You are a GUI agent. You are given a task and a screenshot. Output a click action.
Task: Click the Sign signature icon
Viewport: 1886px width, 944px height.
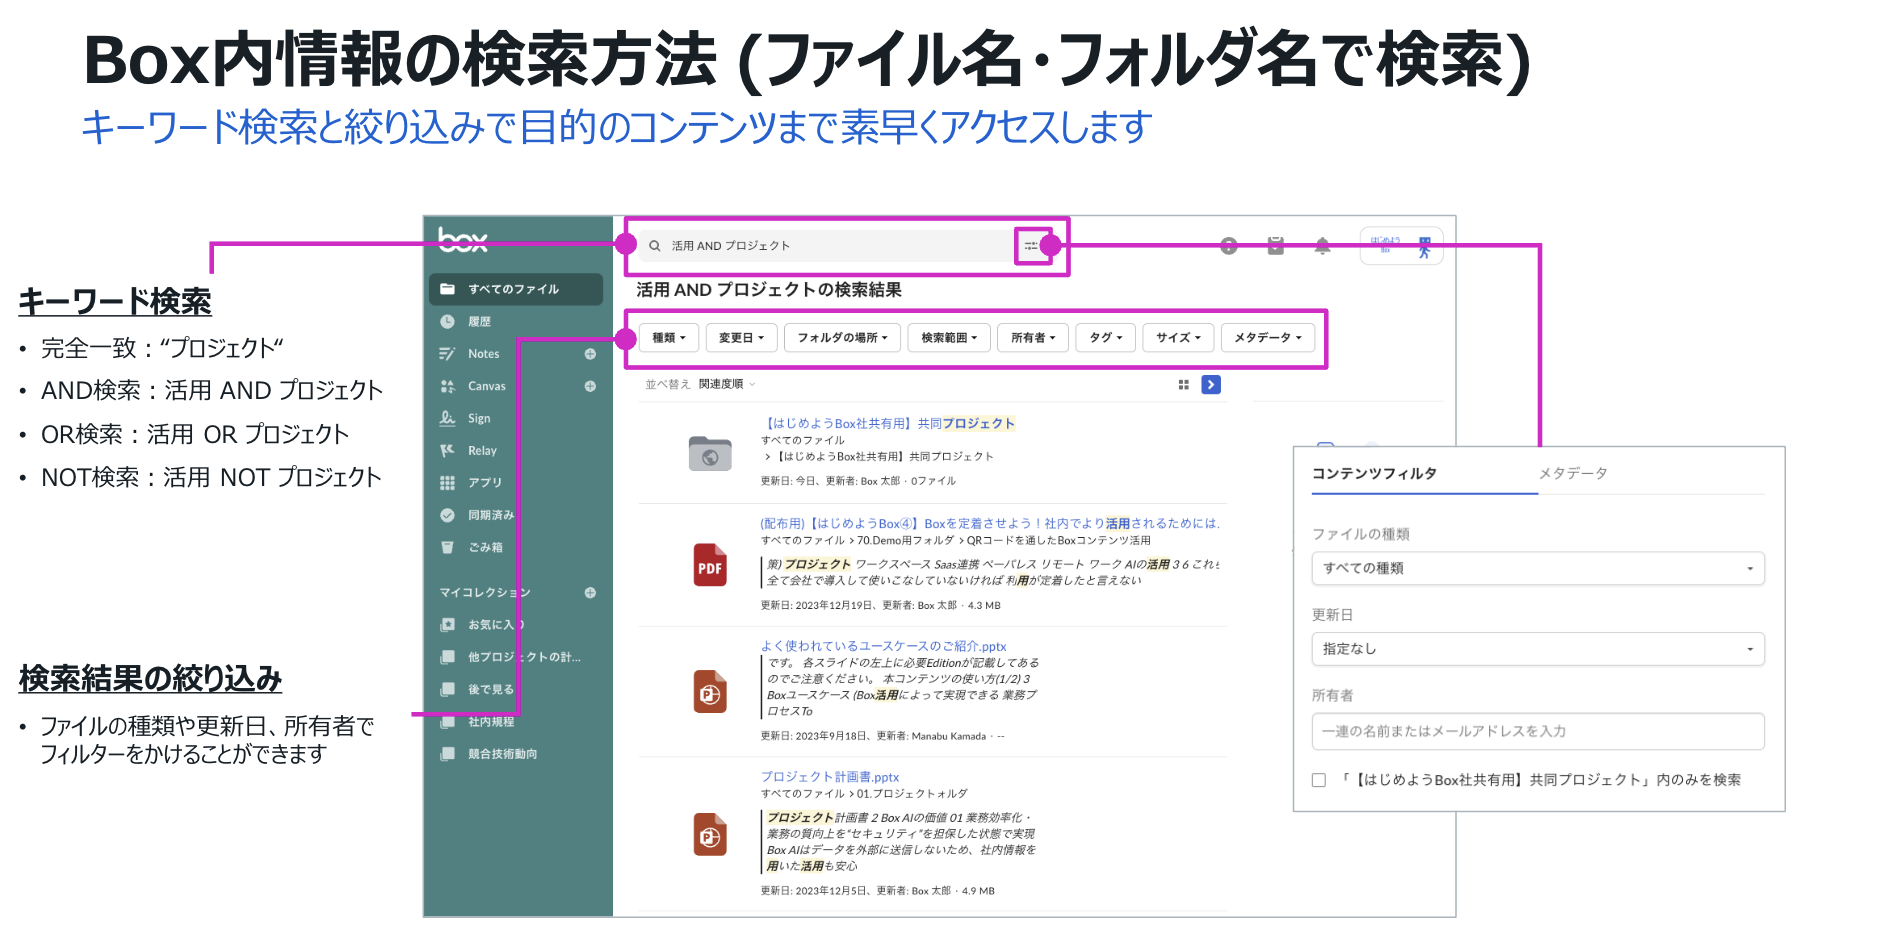(x=447, y=418)
